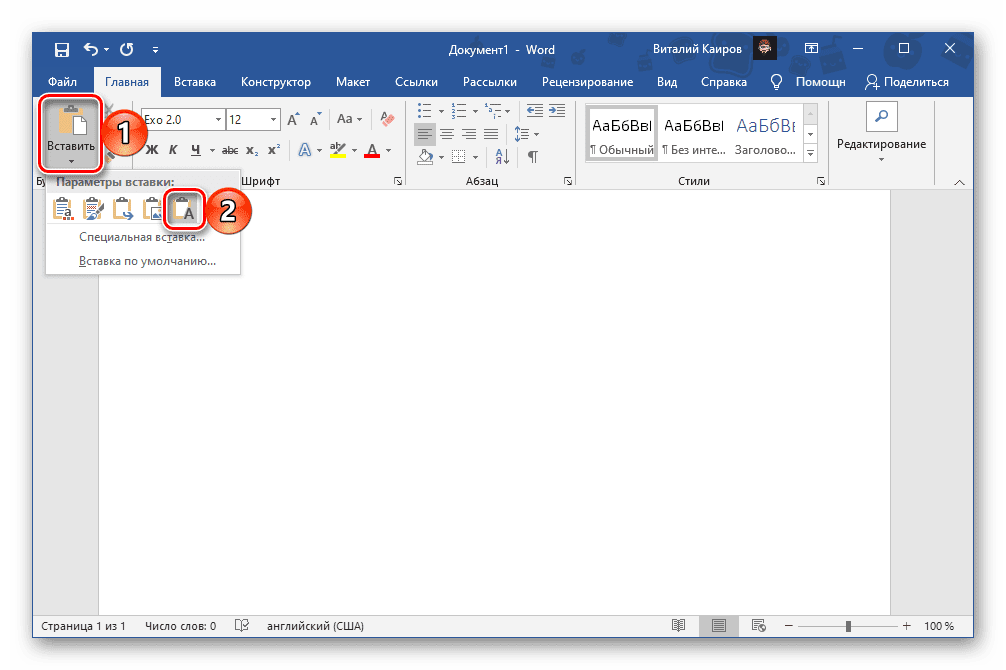Viewport: 1006px width, 670px height.
Task: Switch to Read Mode view icon
Action: point(678,626)
